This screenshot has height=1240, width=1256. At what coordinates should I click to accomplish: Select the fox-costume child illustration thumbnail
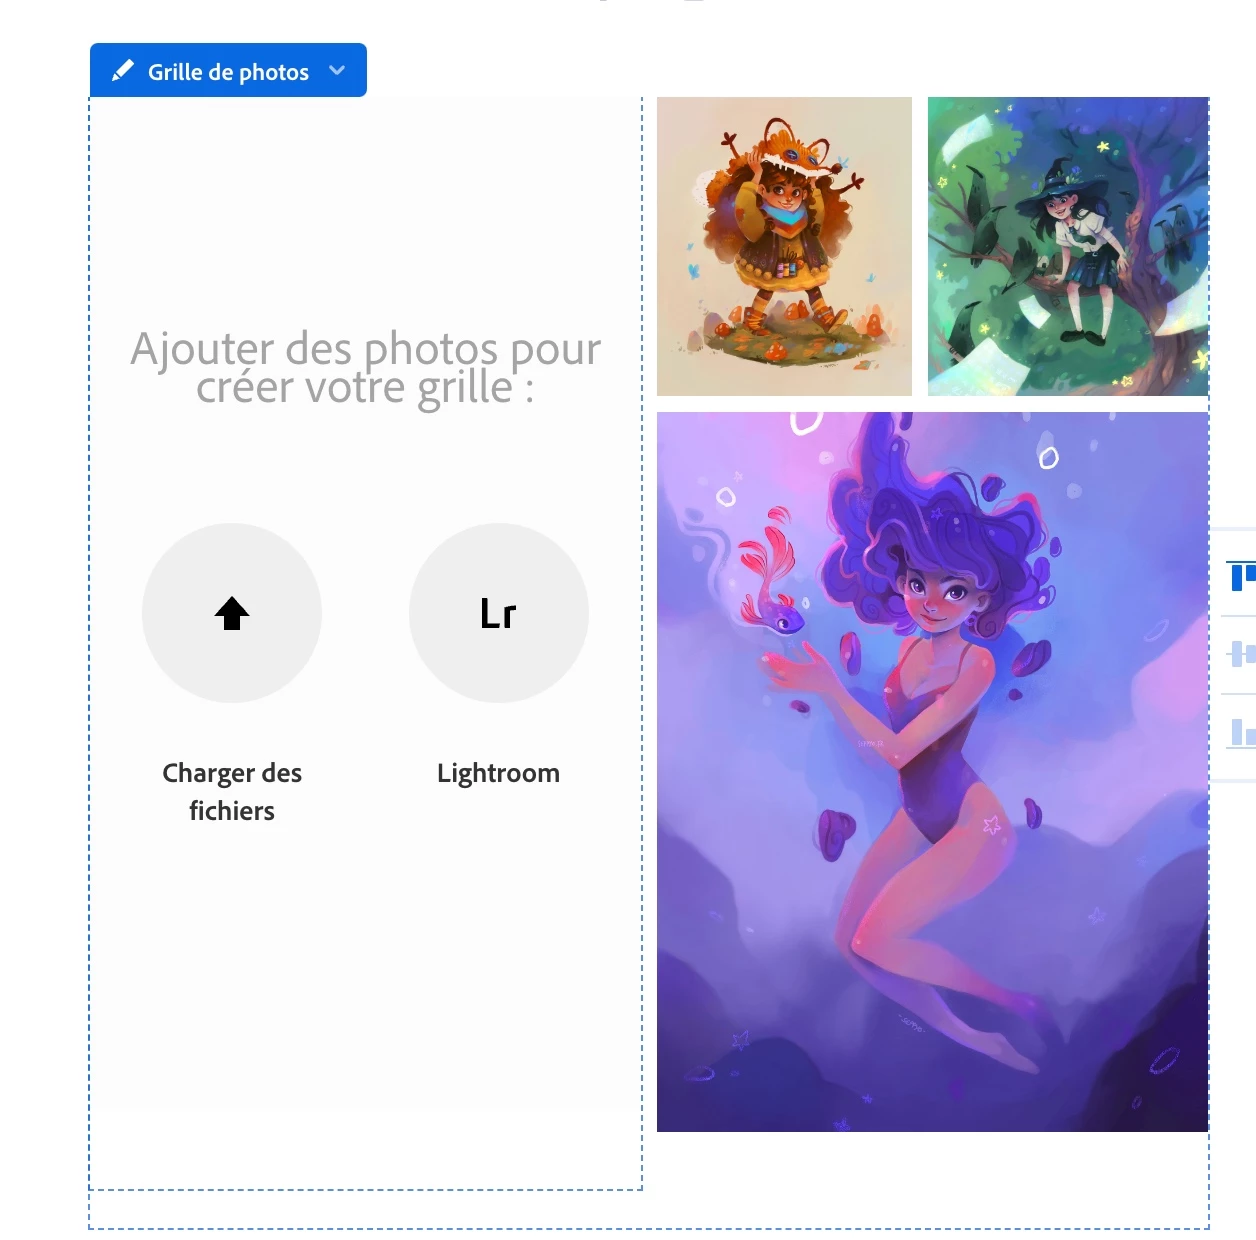click(x=784, y=246)
